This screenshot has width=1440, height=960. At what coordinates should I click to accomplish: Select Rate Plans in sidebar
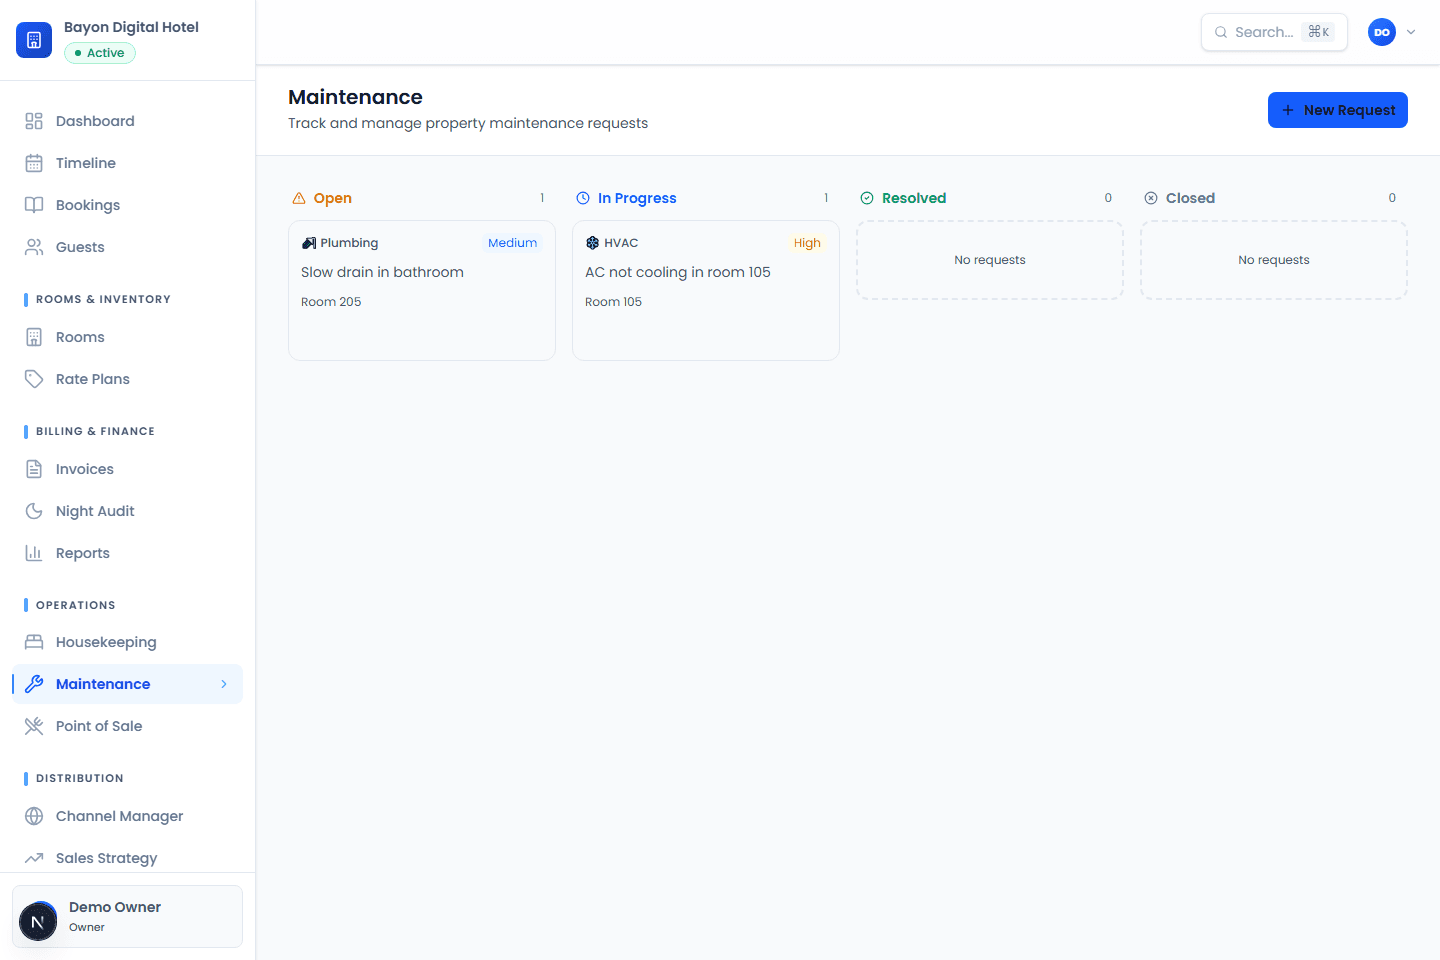(x=127, y=379)
